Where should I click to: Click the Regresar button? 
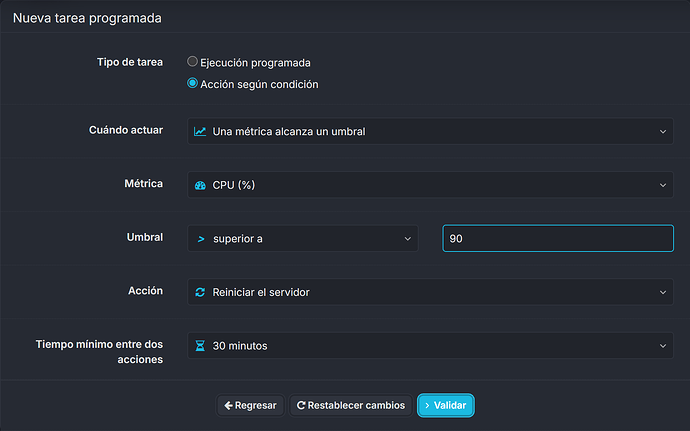coord(250,405)
